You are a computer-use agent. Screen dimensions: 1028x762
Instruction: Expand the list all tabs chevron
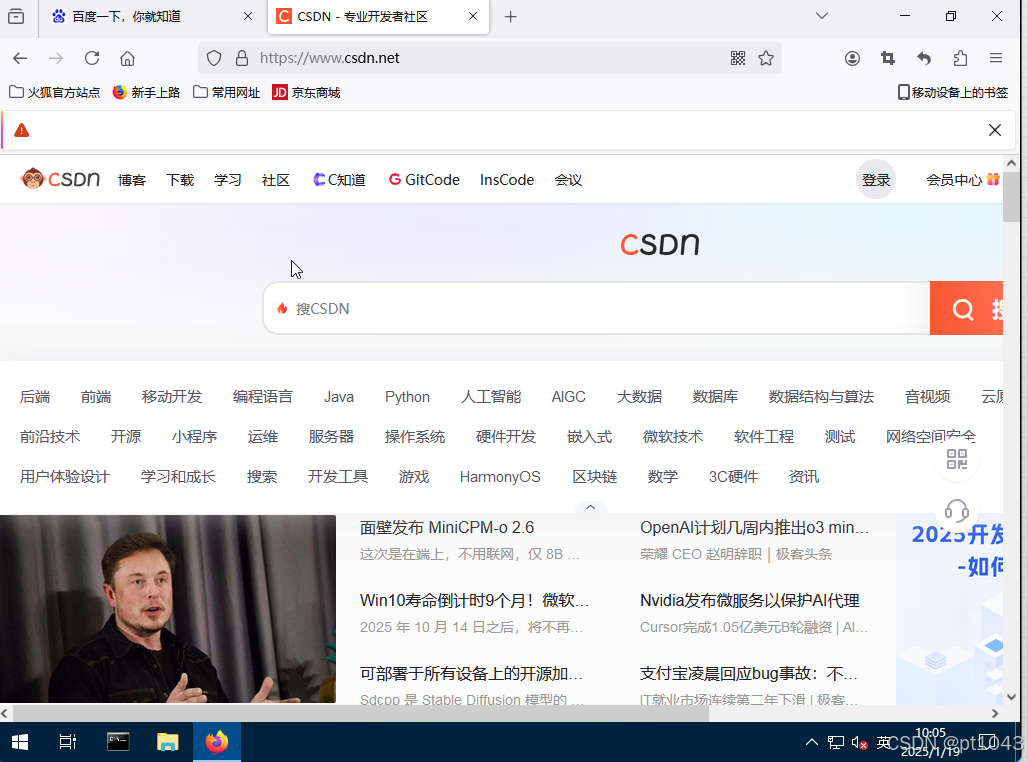tap(821, 16)
